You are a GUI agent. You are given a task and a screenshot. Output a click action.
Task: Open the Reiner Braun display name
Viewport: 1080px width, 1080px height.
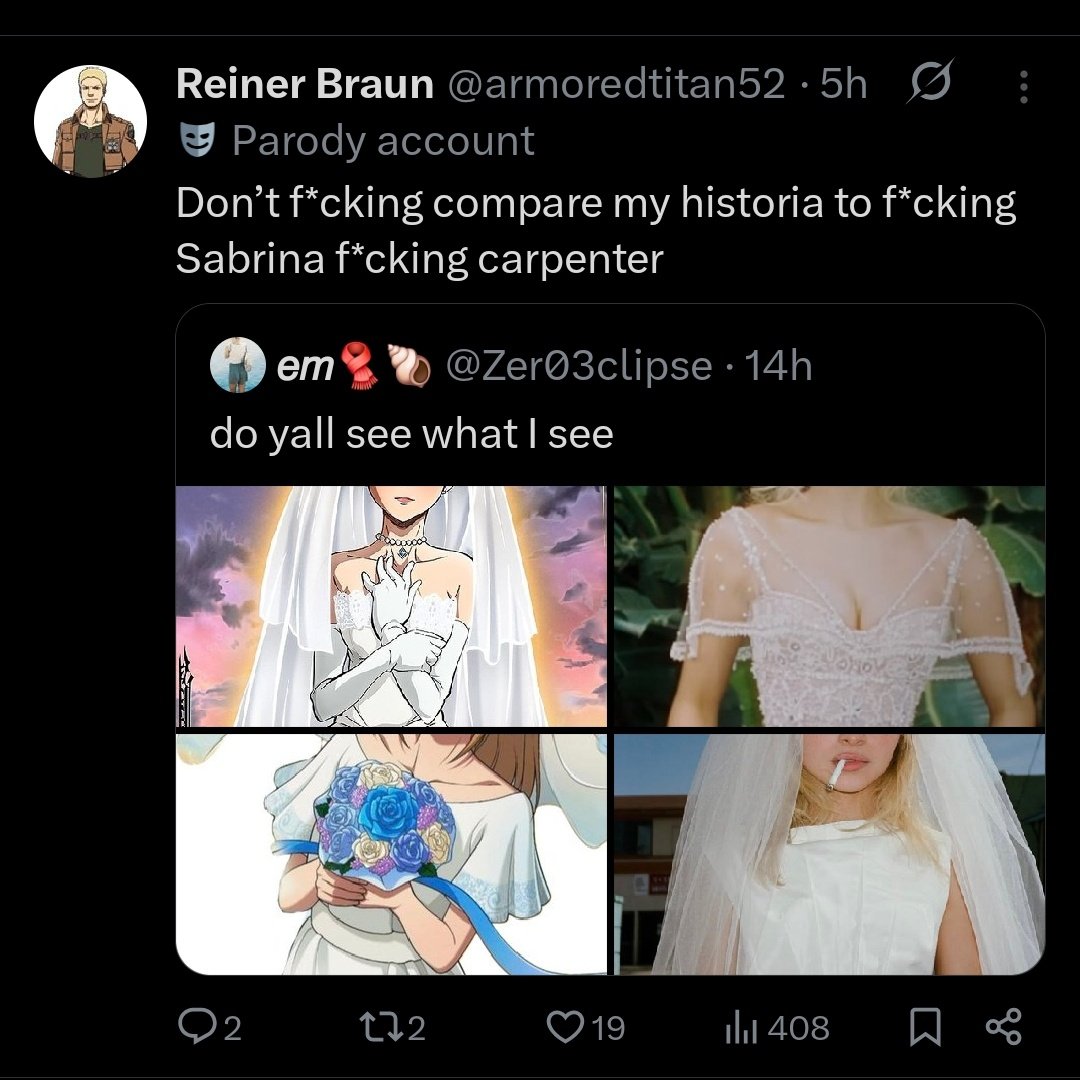click(305, 84)
